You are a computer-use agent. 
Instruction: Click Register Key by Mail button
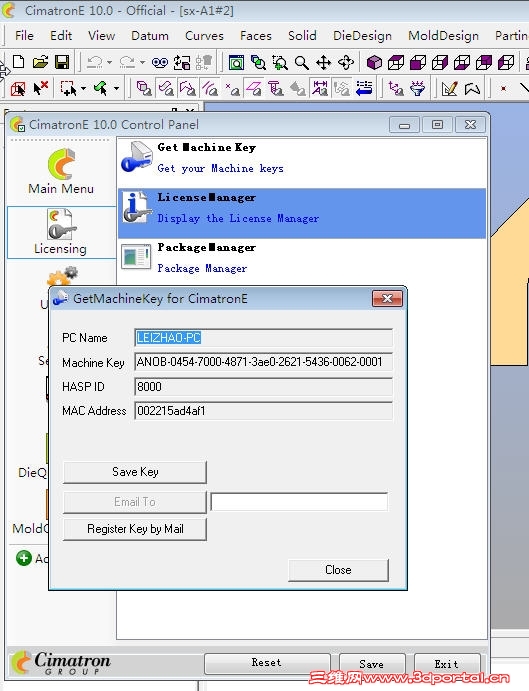click(x=135, y=529)
